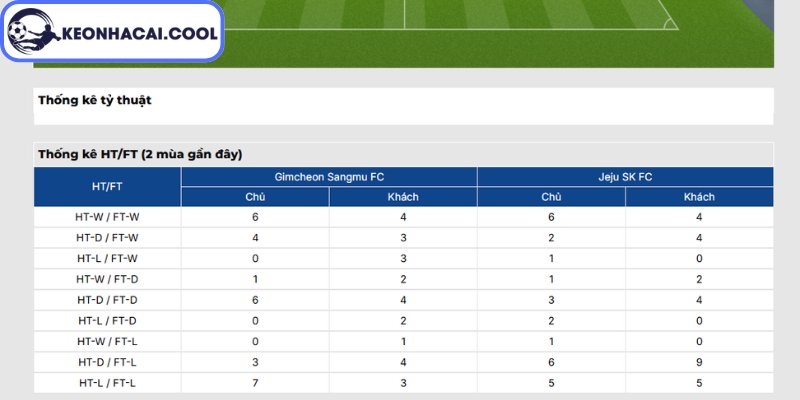Image resolution: width=800 pixels, height=400 pixels.
Task: Click the HT-D / FT-D row label
Action: [107, 300]
